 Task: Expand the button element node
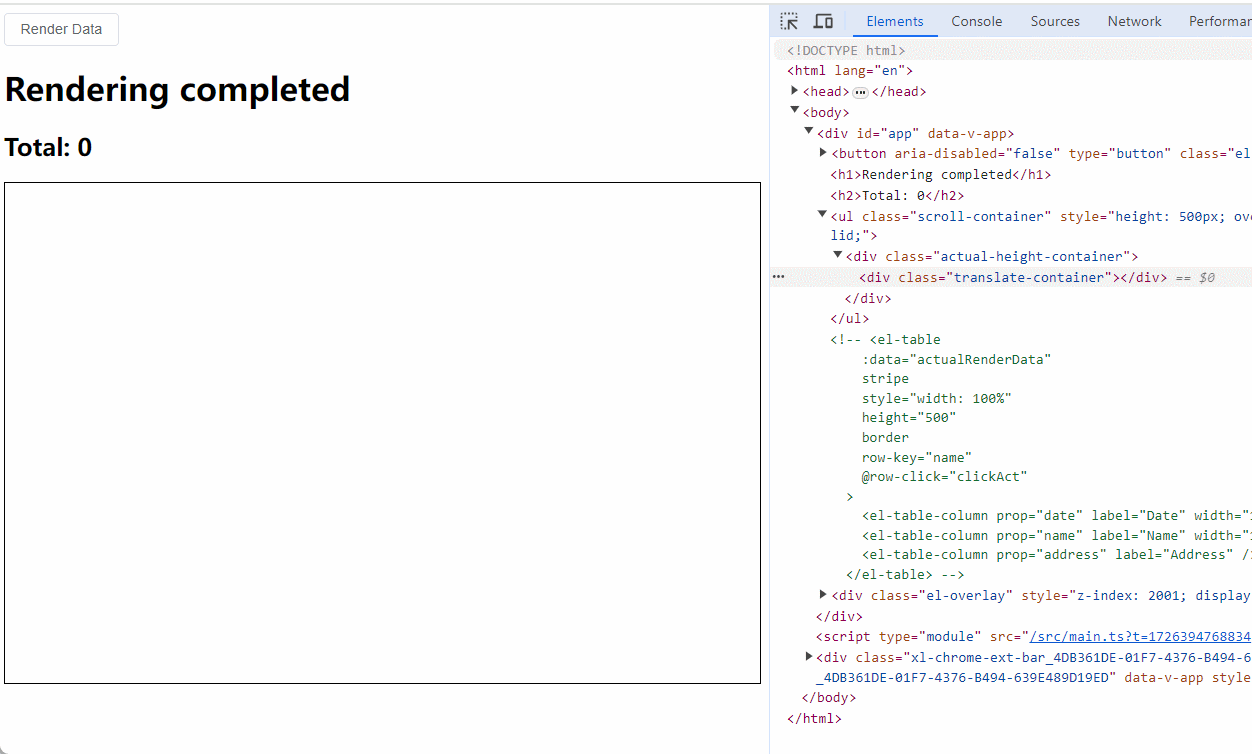[822, 153]
